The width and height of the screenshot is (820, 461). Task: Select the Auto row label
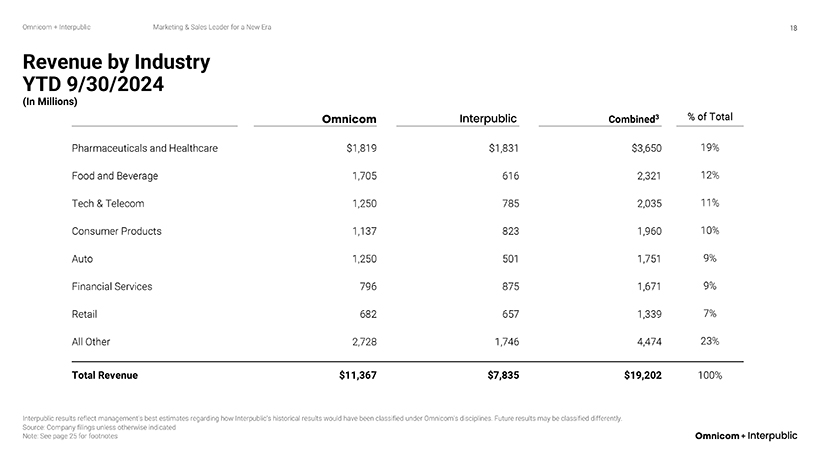[x=82, y=258]
